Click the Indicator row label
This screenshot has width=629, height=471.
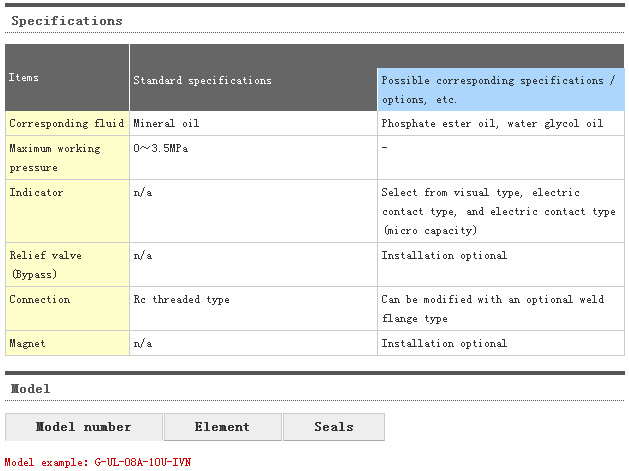pos(36,193)
